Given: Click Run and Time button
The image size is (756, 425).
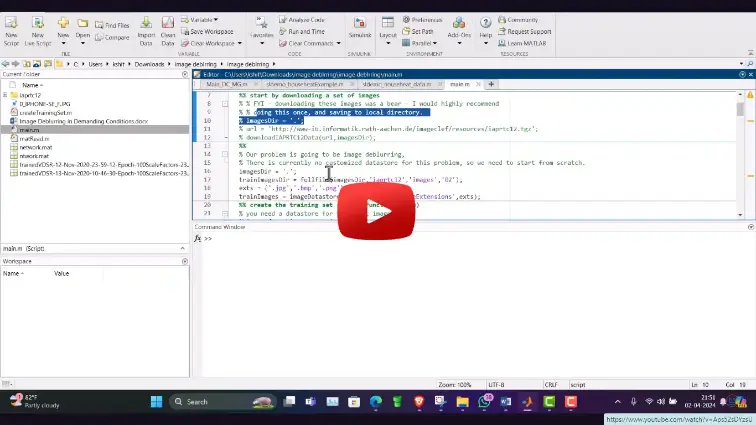Looking at the screenshot, I should pos(305,31).
